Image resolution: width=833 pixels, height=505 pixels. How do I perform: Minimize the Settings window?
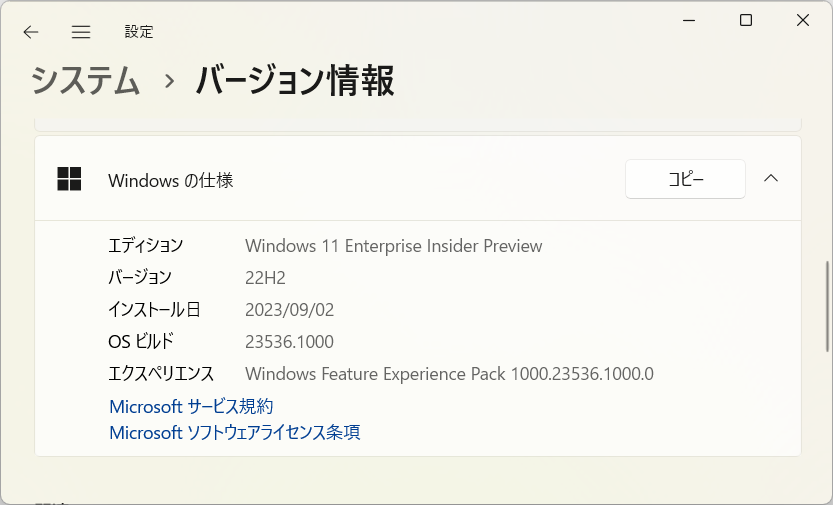(x=689, y=20)
